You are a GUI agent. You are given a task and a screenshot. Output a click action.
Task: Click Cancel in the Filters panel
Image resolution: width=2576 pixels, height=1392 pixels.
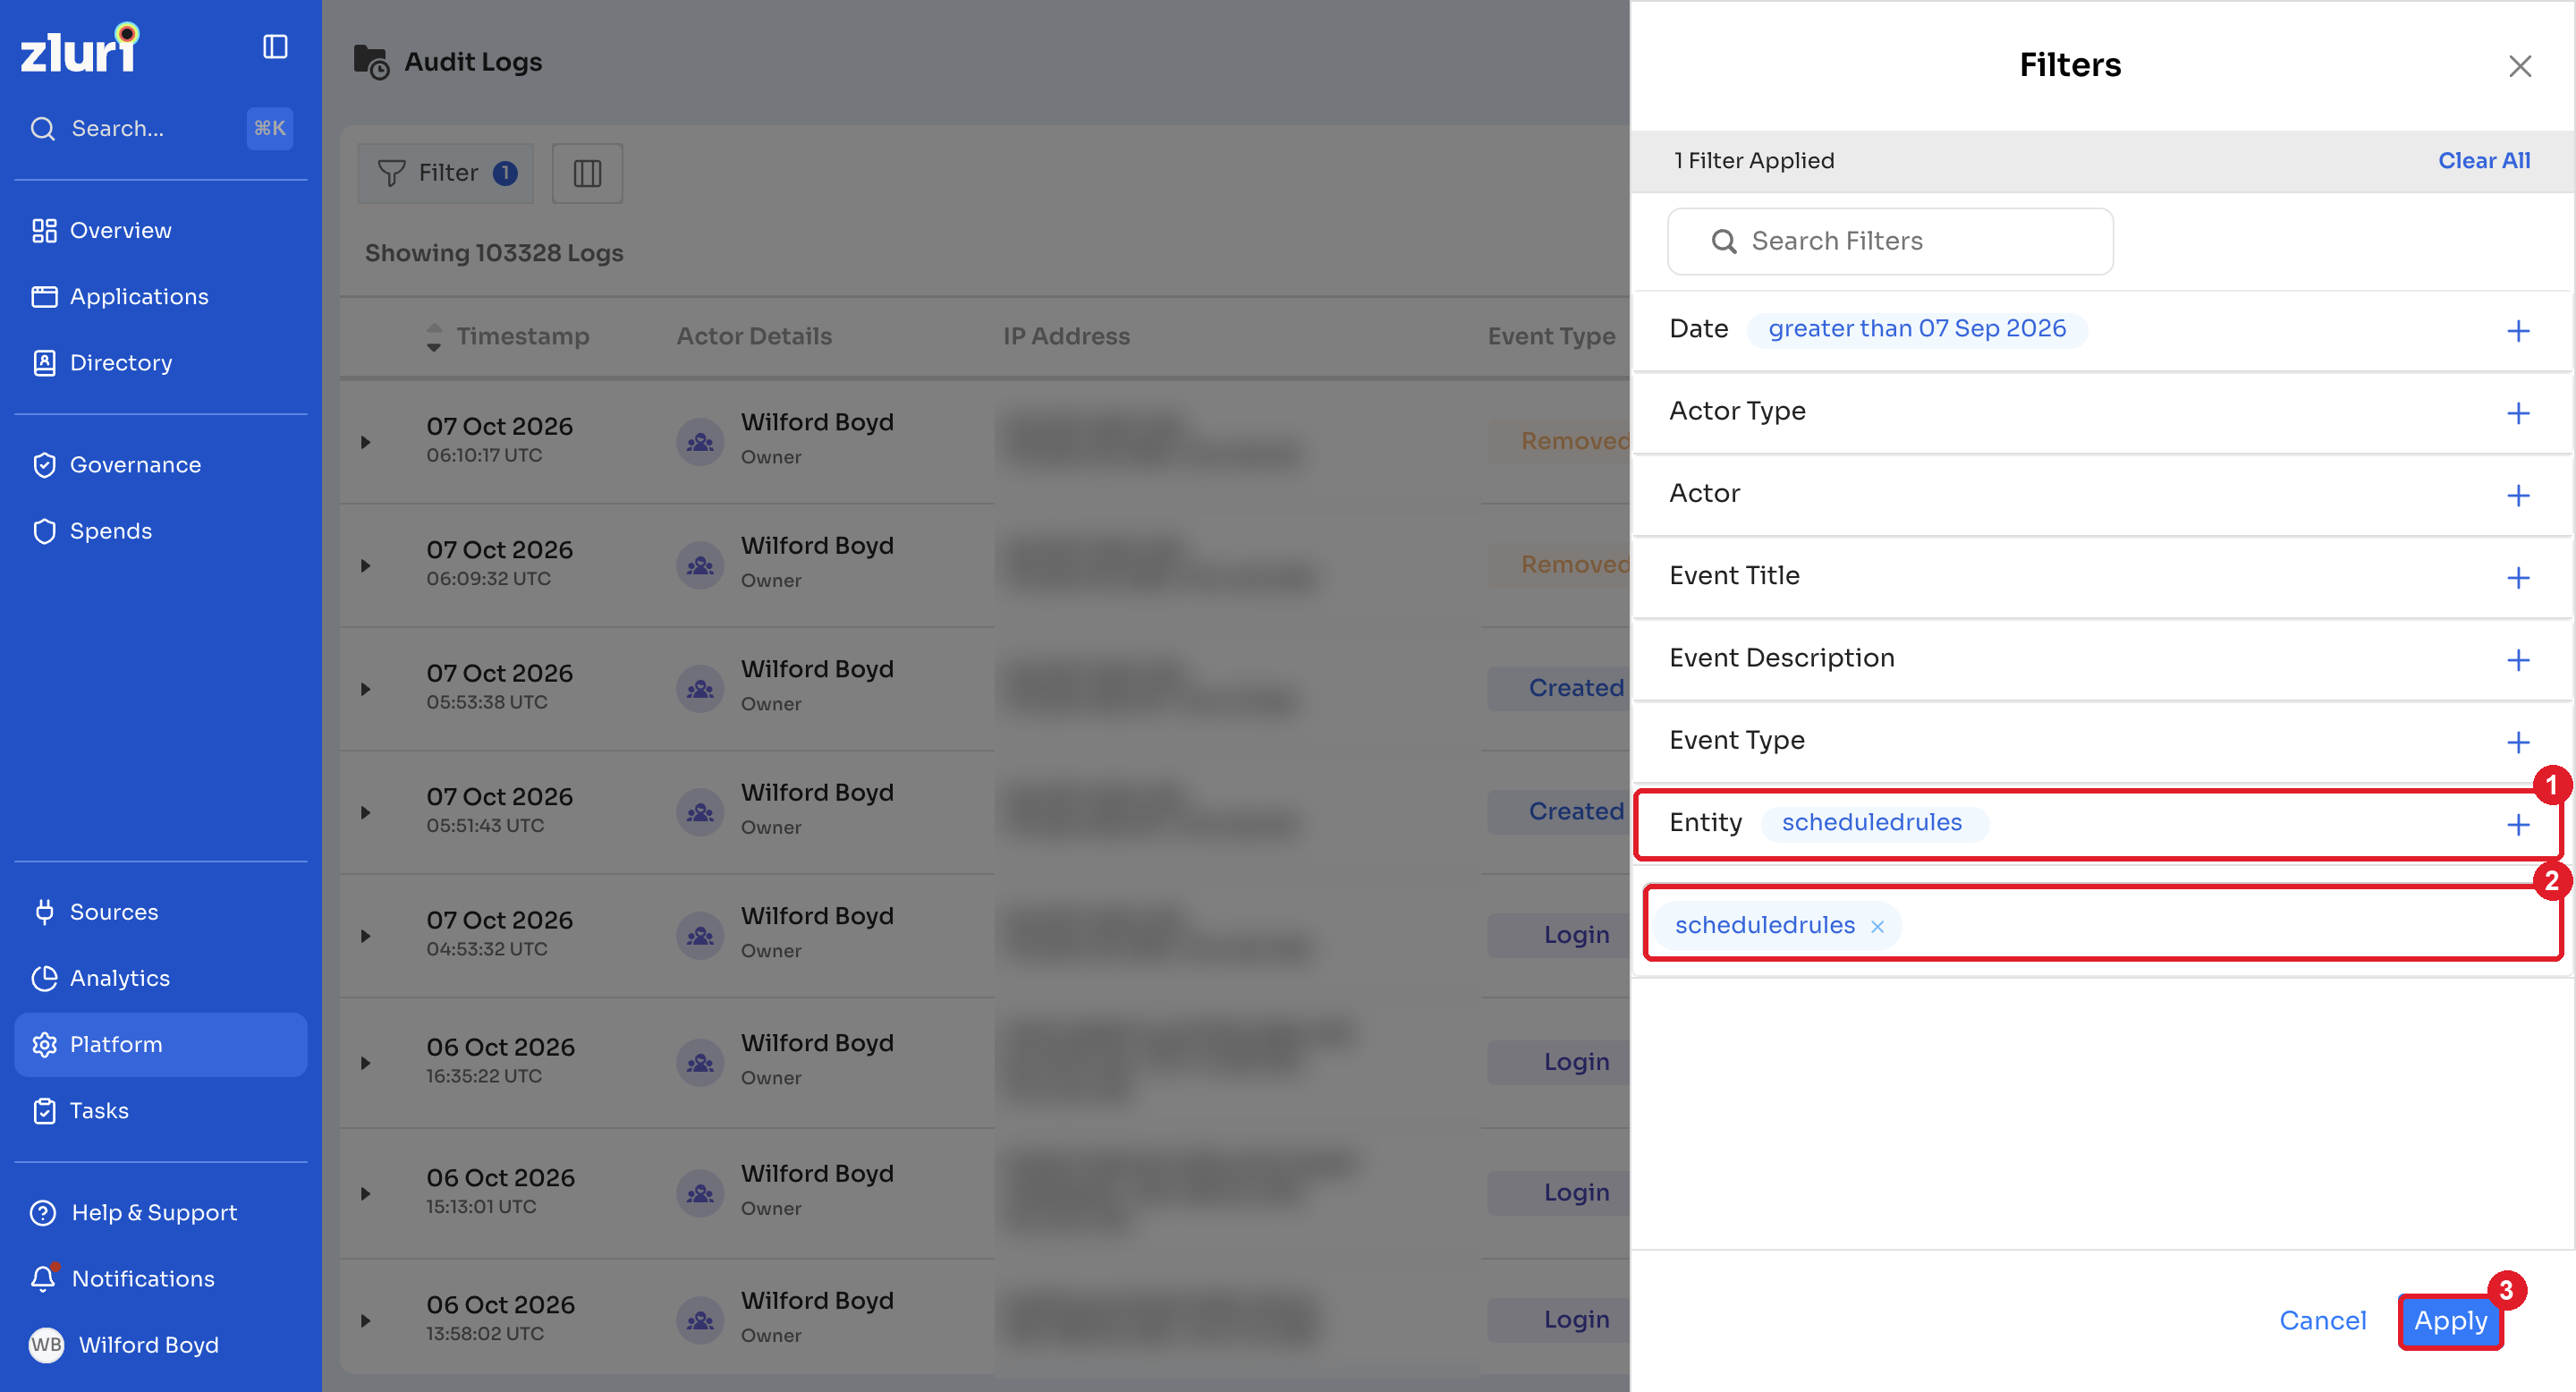pos(2322,1320)
